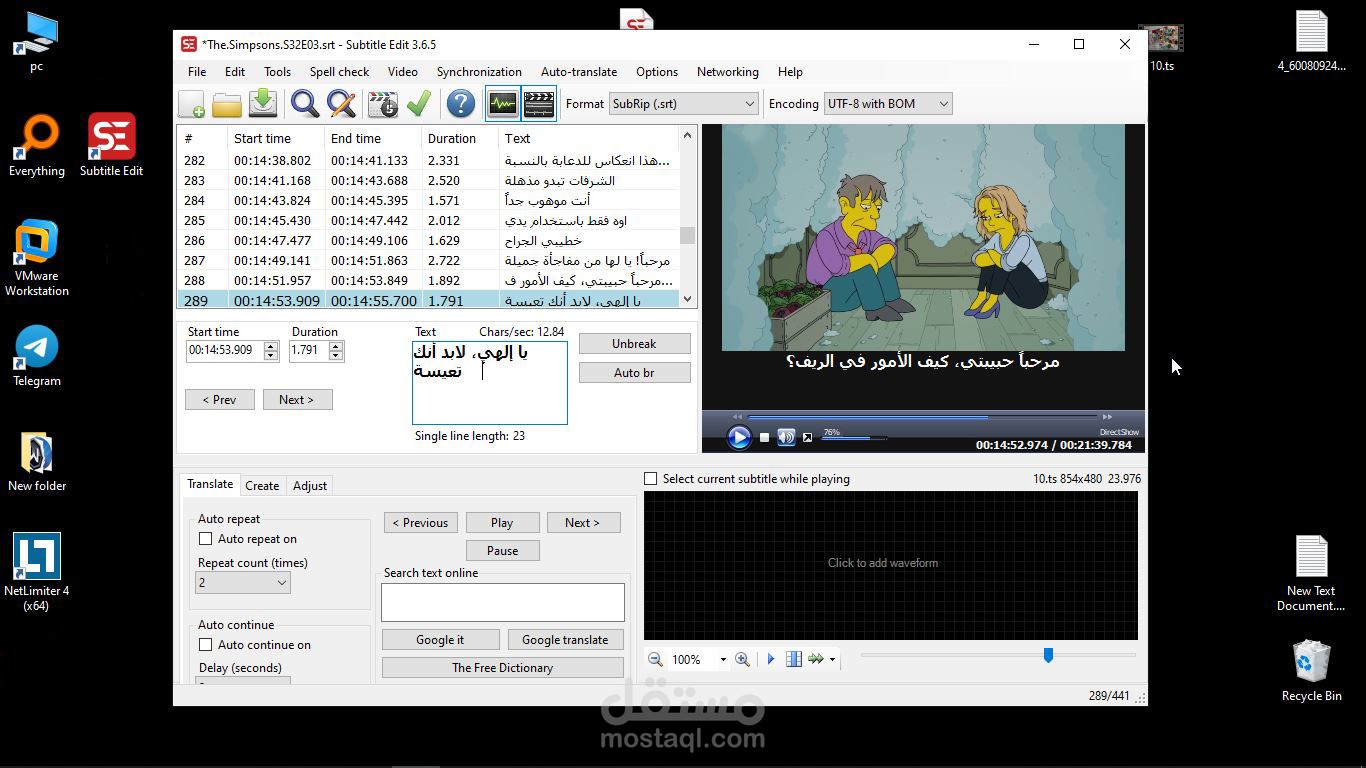This screenshot has height=768, width=1366.
Task: Click the video fast-forward double-arrow
Action: pyautogui.click(x=1107, y=416)
